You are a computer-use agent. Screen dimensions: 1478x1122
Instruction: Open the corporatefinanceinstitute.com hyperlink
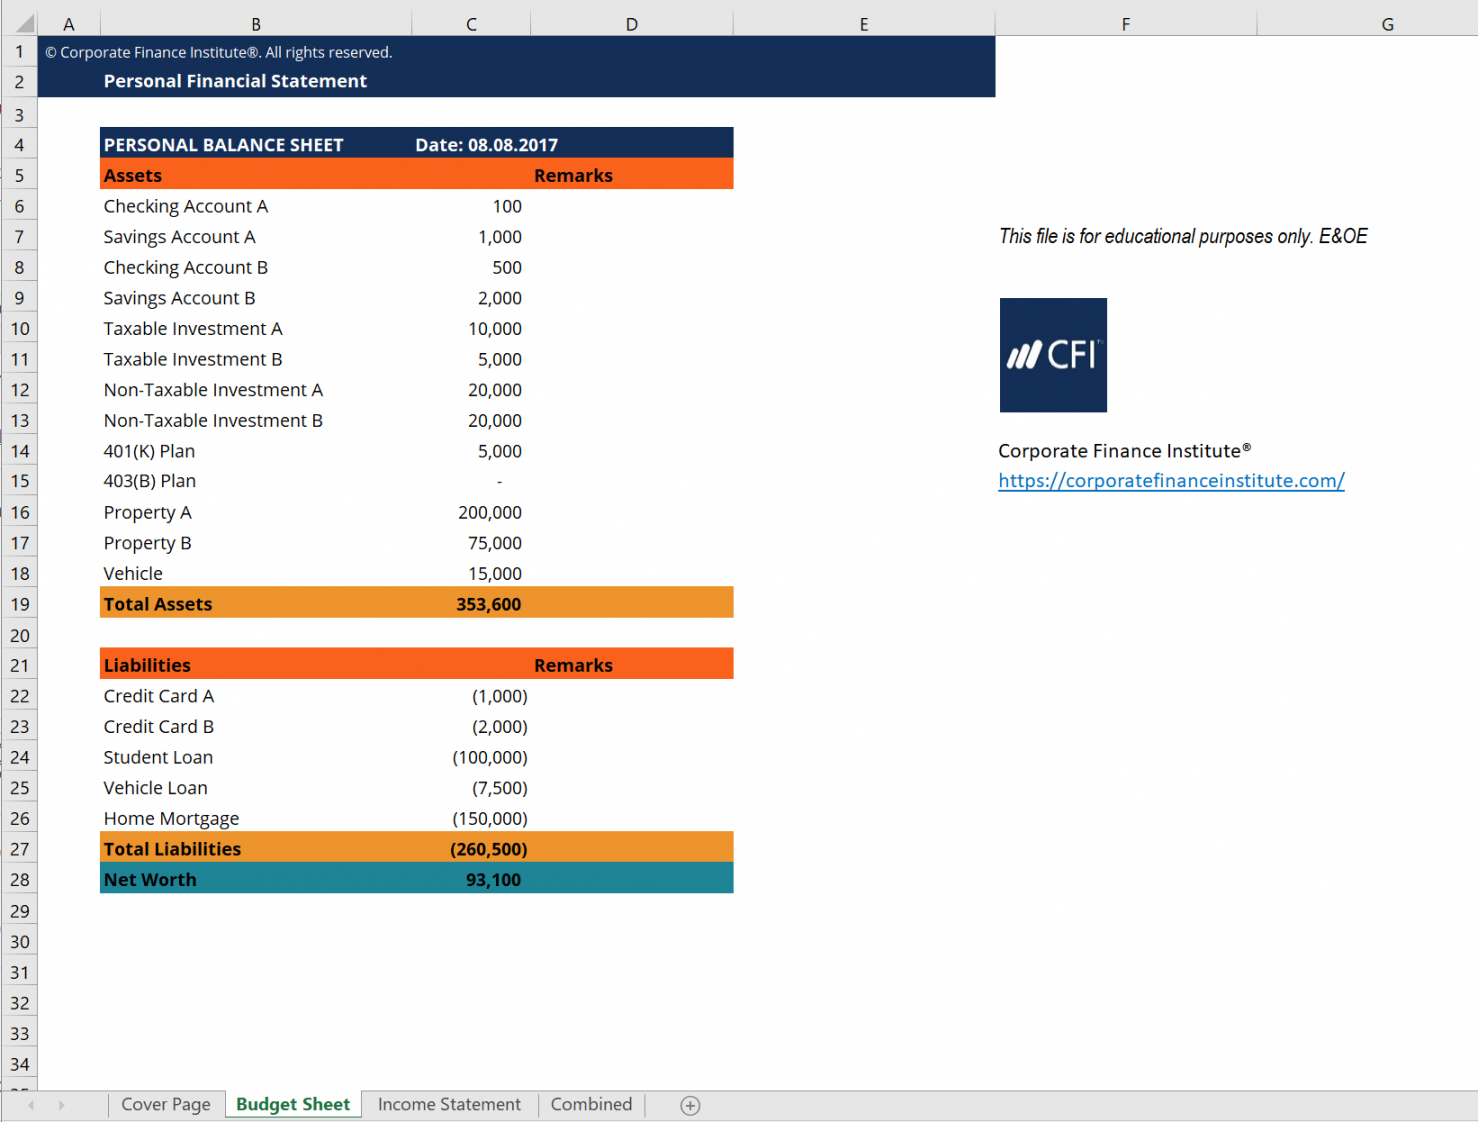click(1171, 481)
